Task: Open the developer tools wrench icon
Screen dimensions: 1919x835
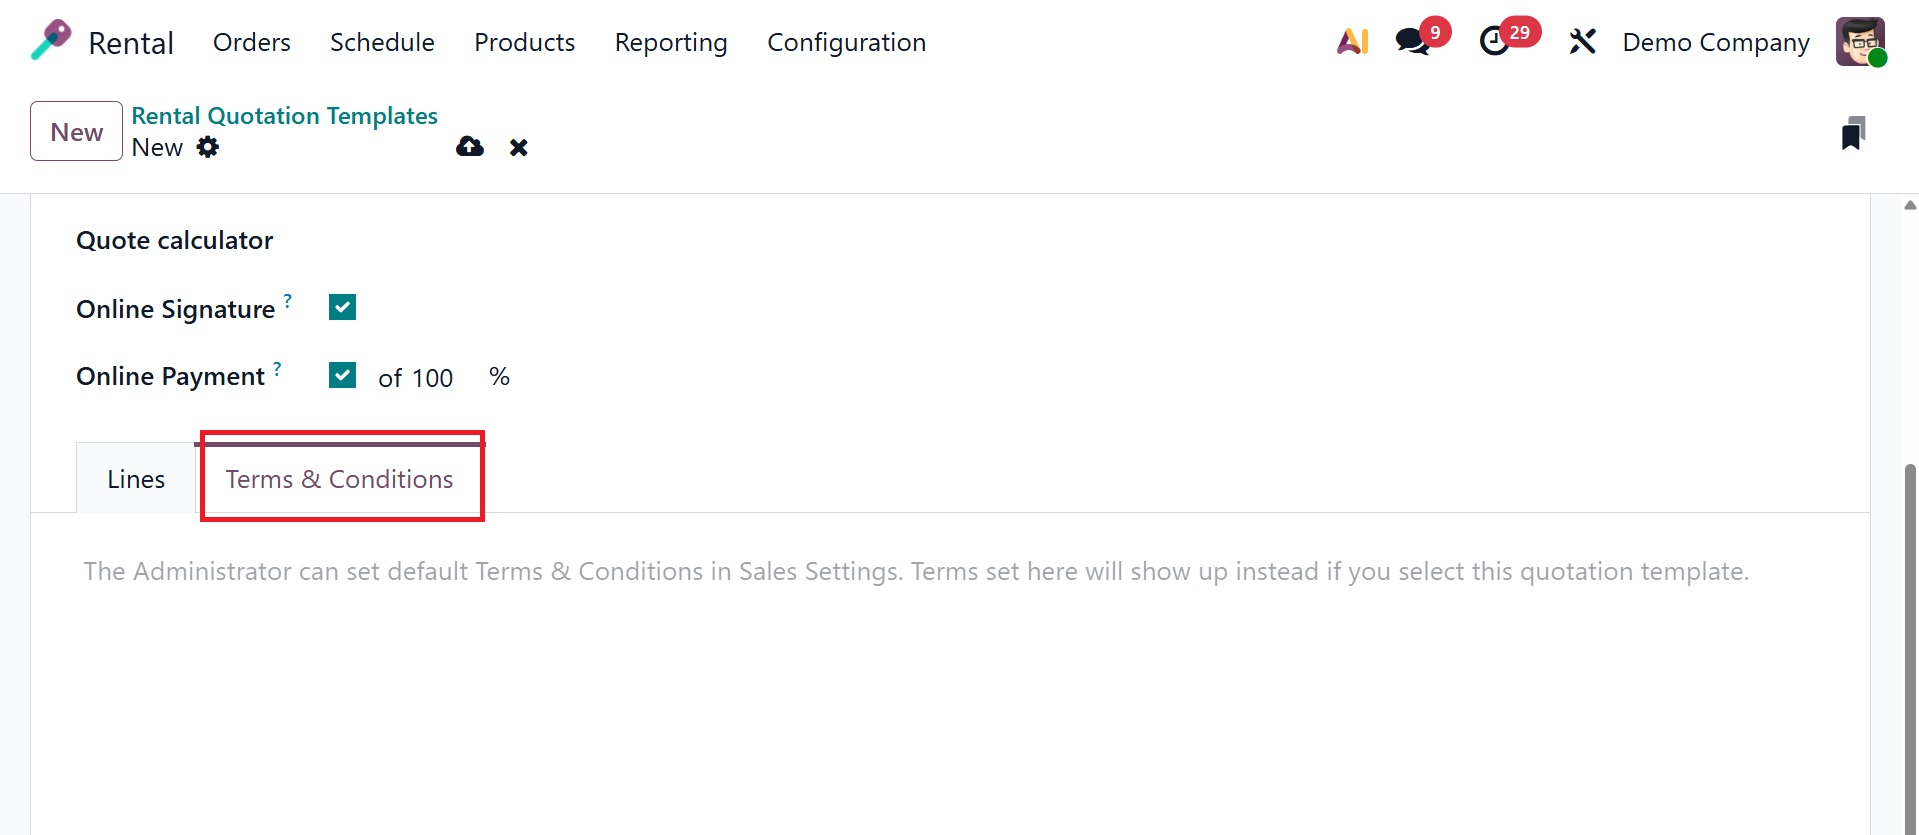Action: pos(1582,41)
